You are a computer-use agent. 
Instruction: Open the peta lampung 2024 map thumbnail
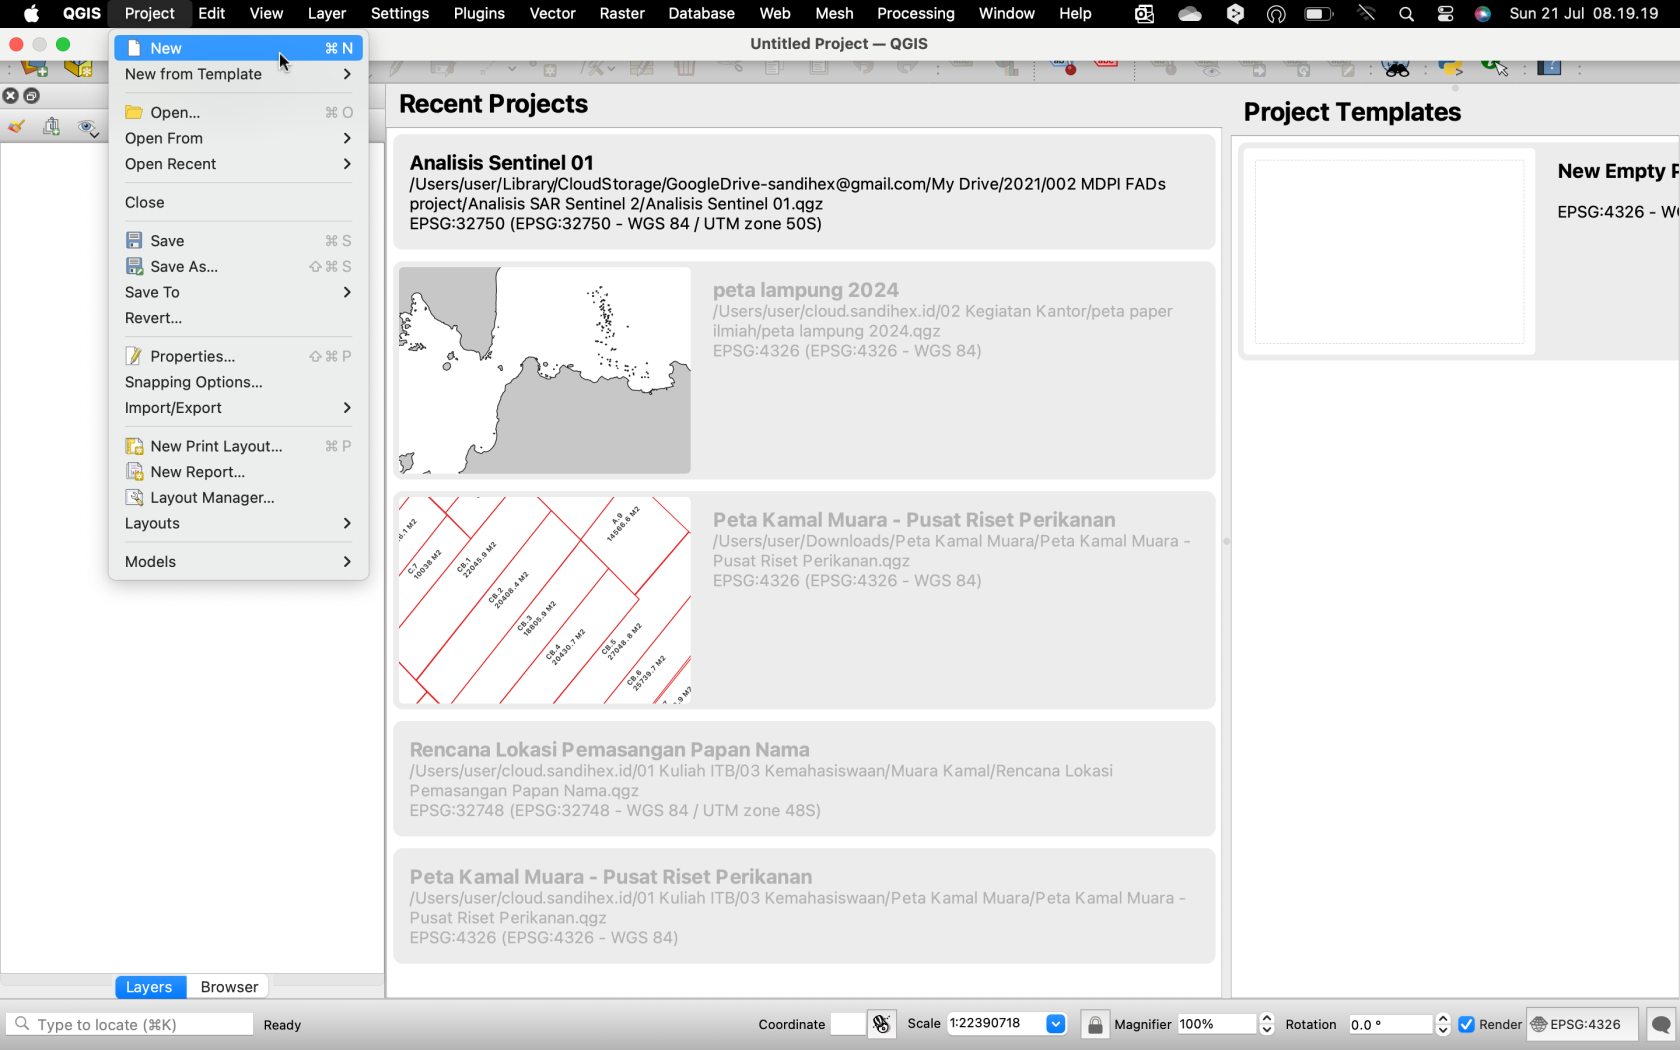[x=545, y=370]
